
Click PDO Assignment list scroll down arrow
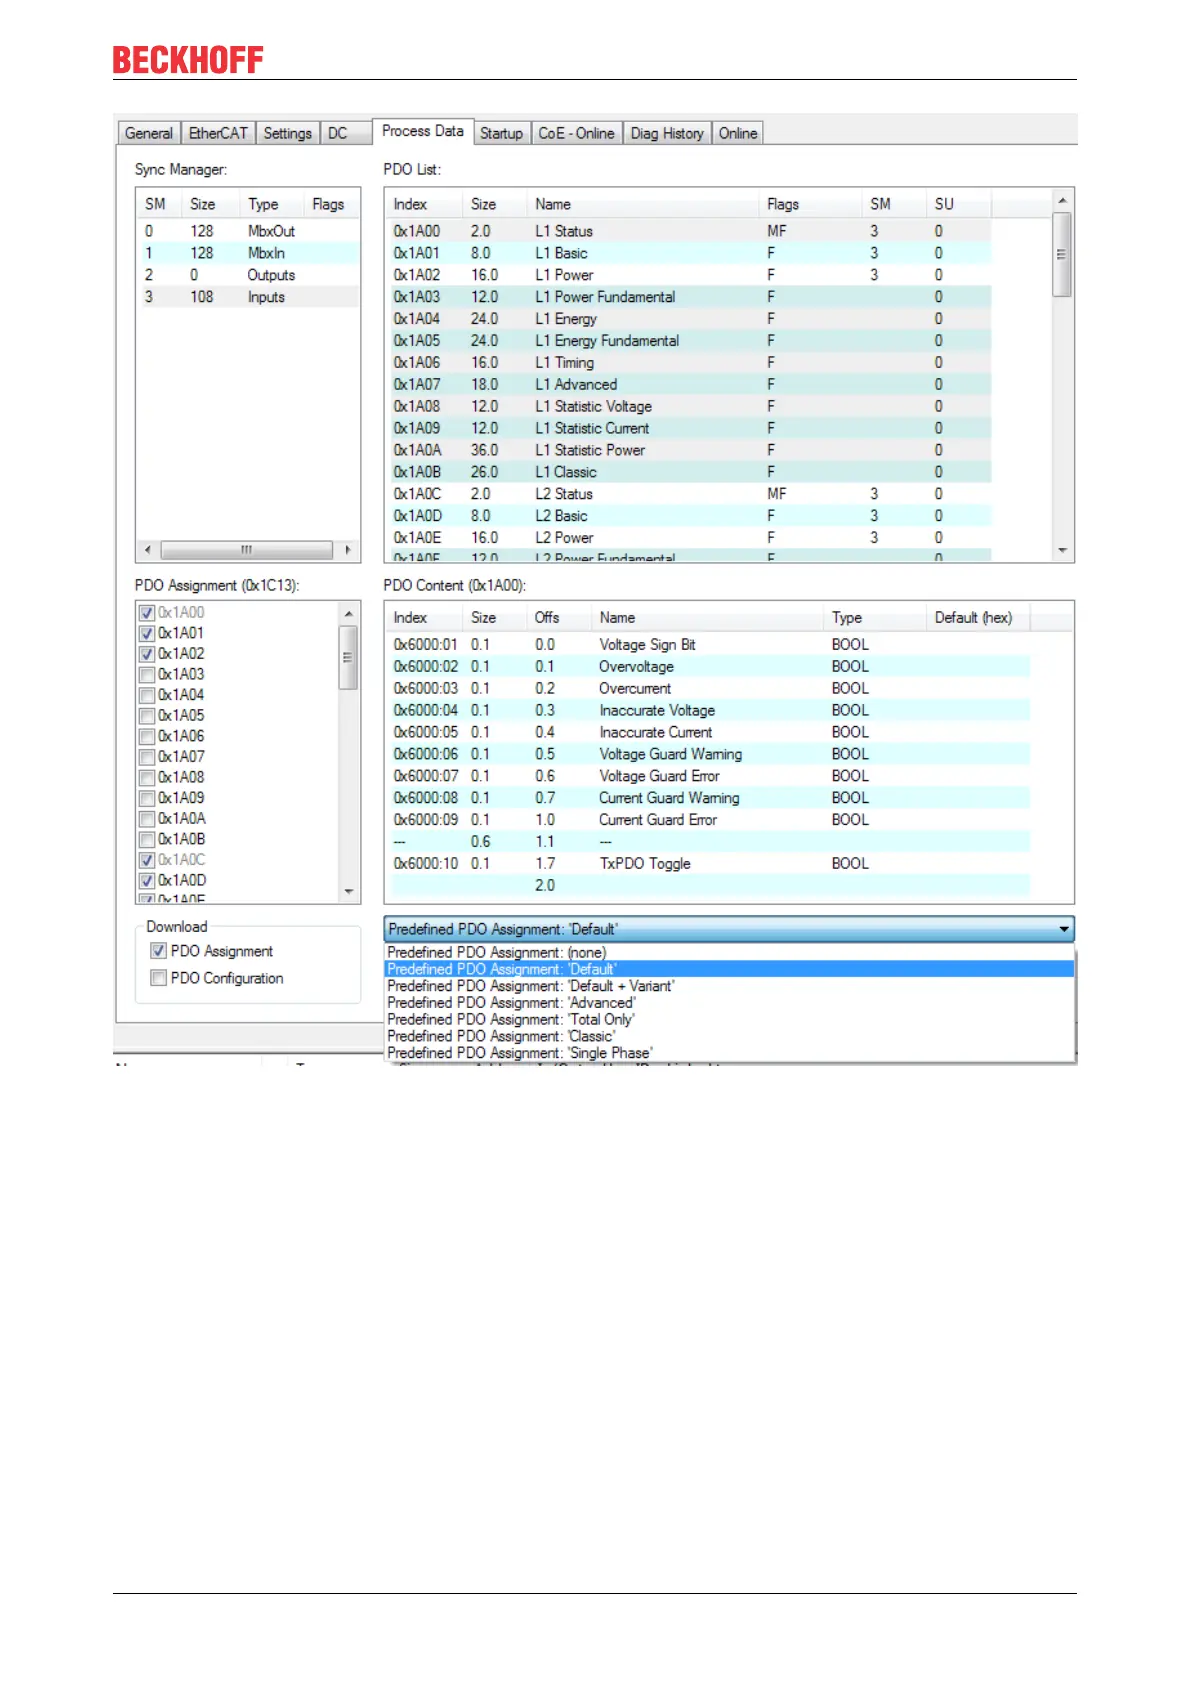click(x=349, y=891)
